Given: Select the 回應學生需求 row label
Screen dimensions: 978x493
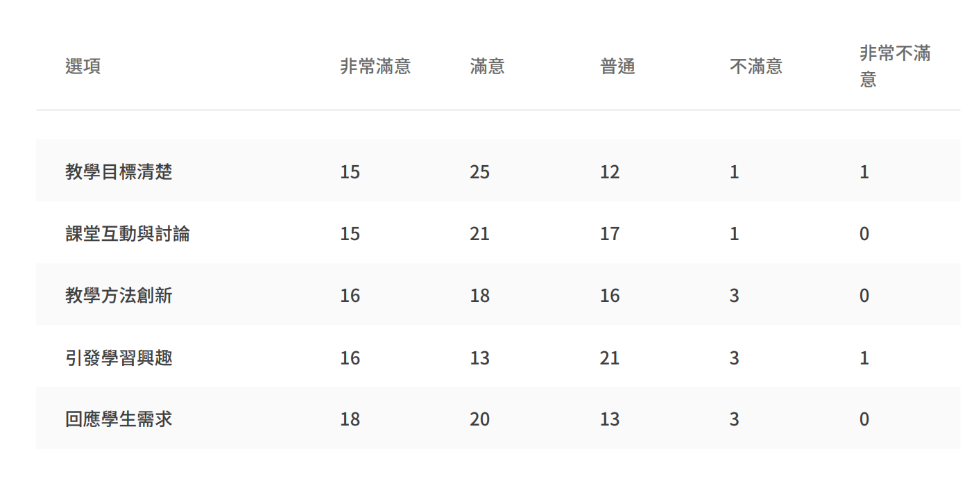Looking at the screenshot, I should tap(119, 420).
